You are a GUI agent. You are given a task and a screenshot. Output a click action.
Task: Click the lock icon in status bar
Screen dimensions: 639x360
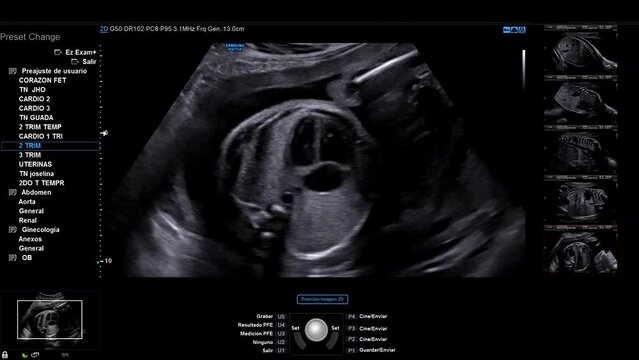pyautogui.click(x=5, y=355)
